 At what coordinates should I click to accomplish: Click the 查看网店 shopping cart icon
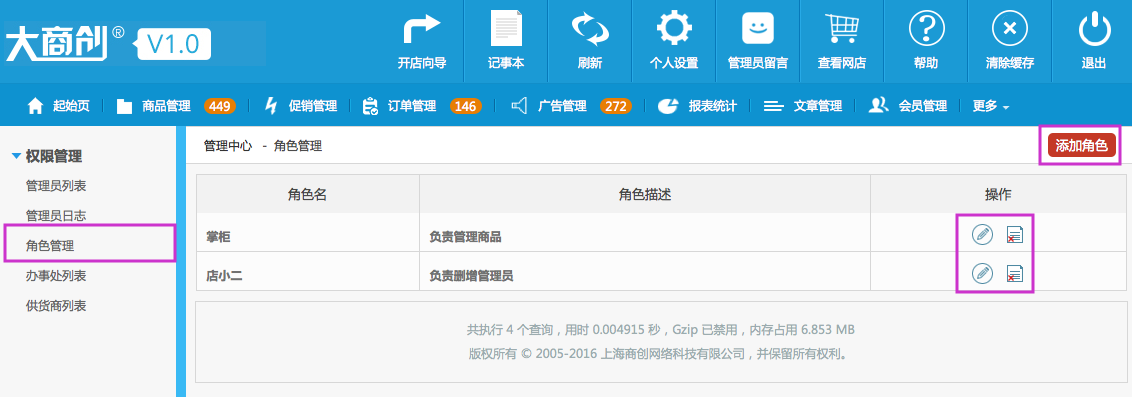(842, 30)
